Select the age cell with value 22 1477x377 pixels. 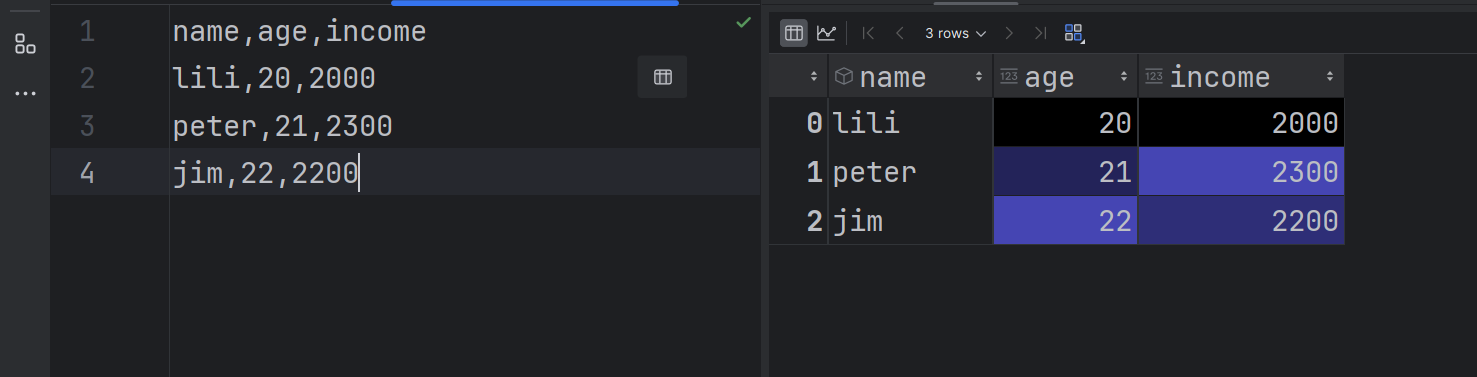click(x=1066, y=220)
